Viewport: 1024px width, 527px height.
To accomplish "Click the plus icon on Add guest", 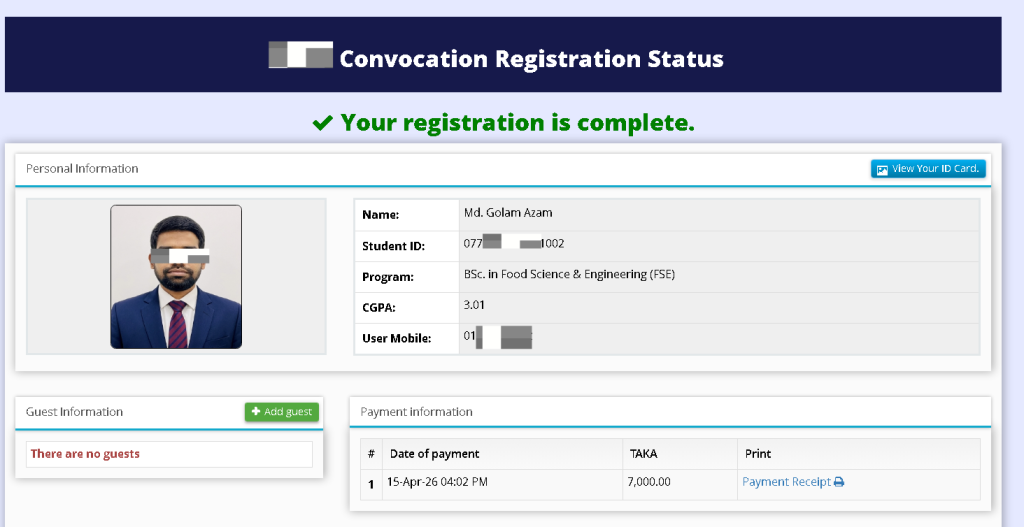I will coord(256,412).
